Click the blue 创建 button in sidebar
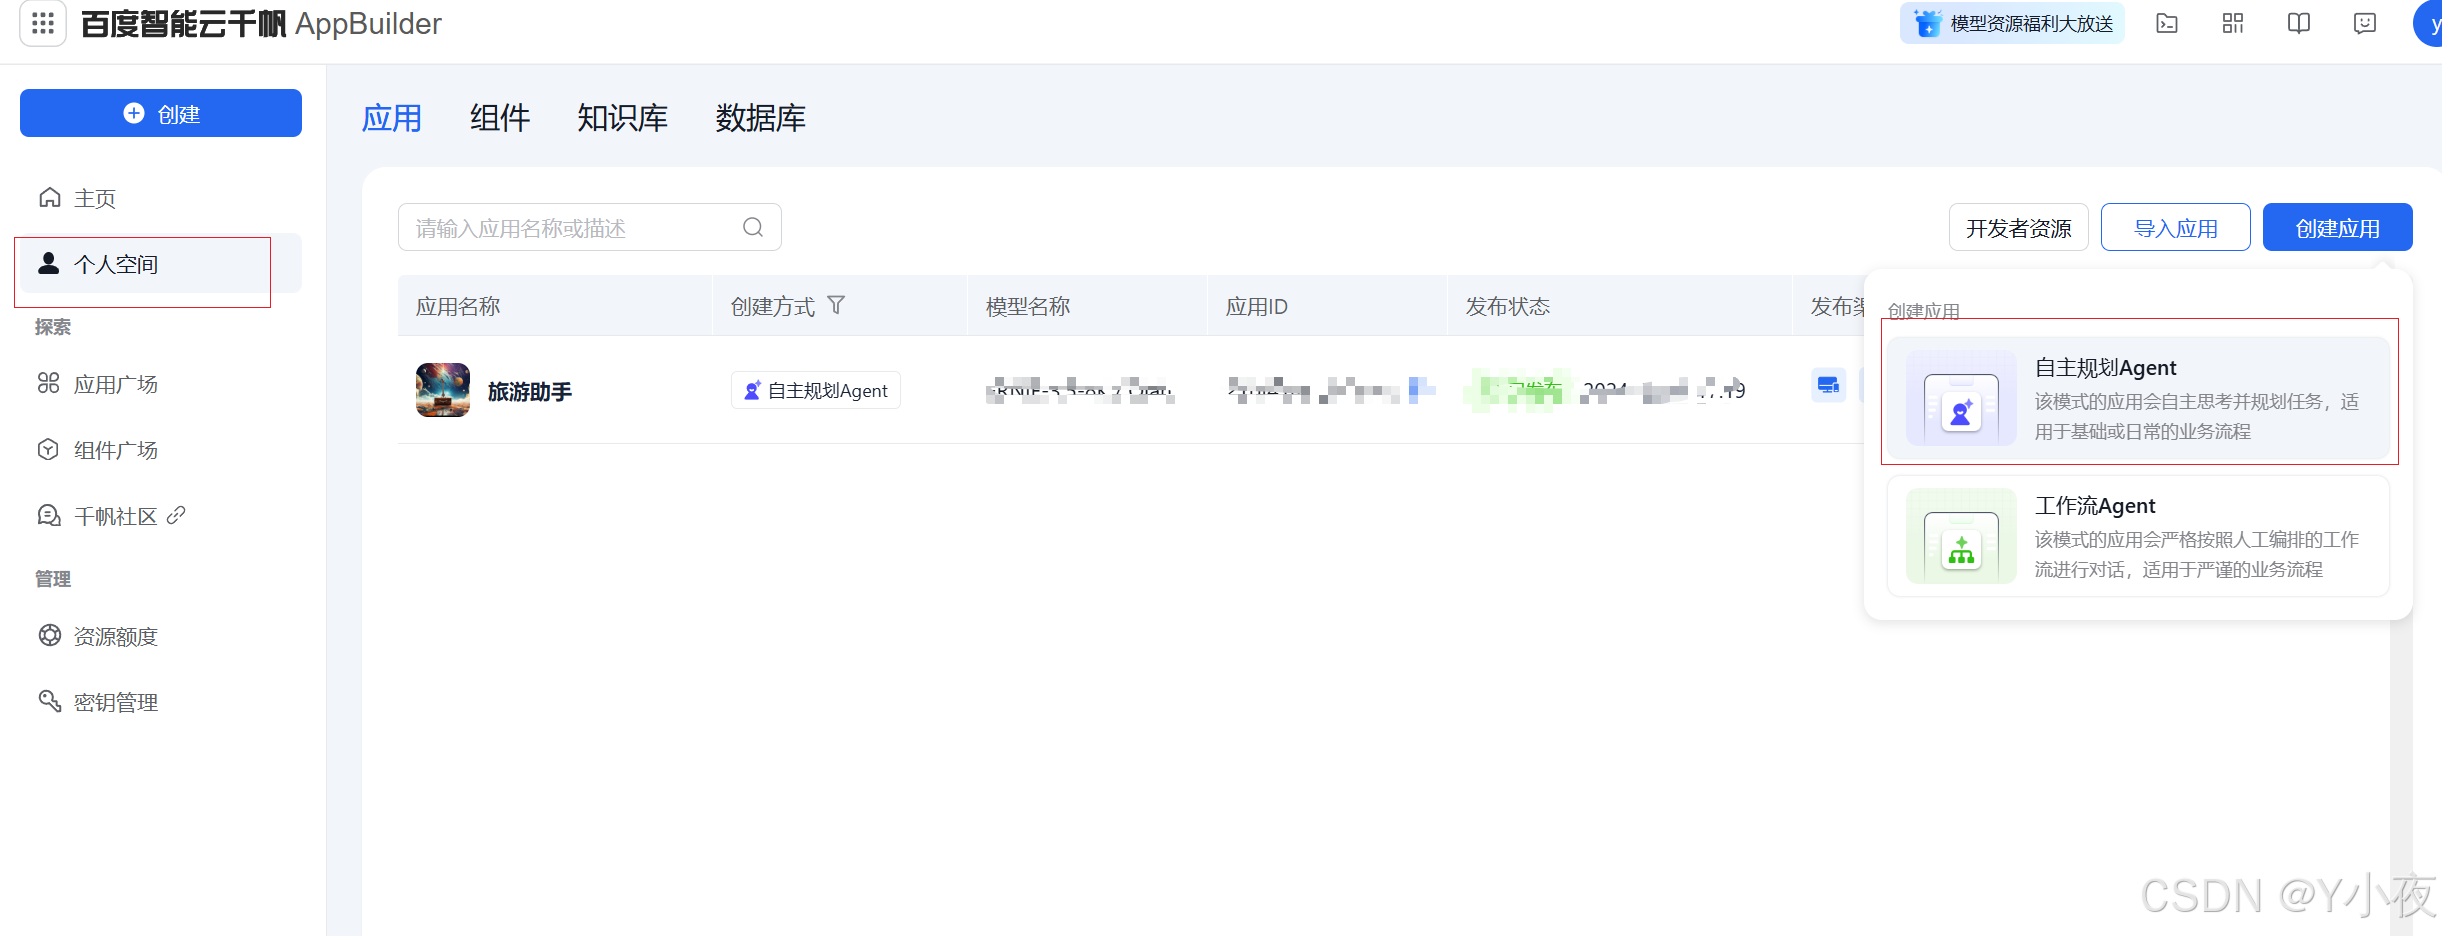Image resolution: width=2442 pixels, height=936 pixels. [161, 113]
